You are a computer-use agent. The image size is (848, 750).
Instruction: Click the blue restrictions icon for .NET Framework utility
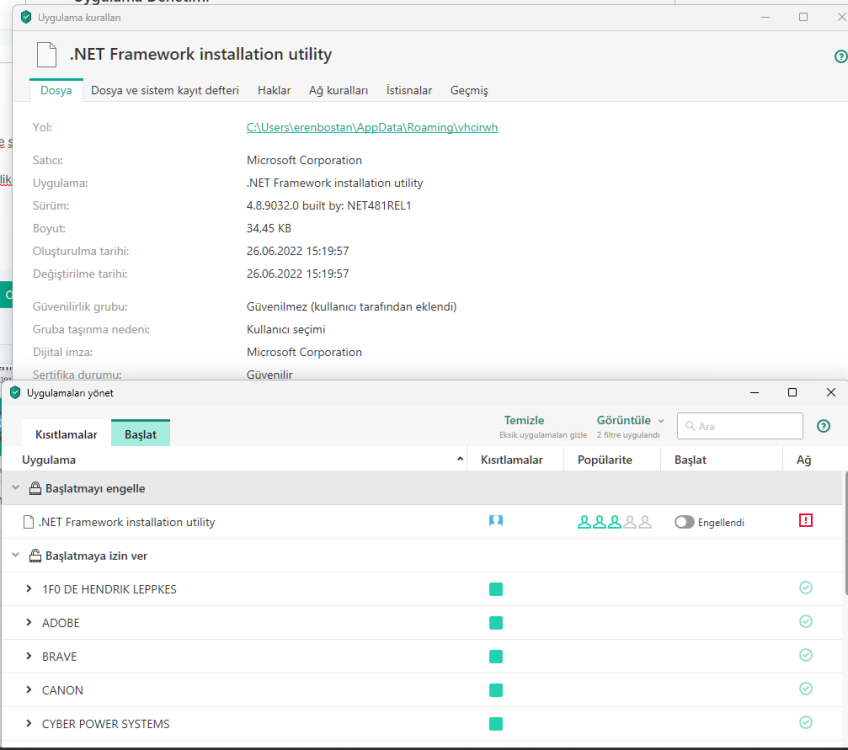(x=496, y=522)
